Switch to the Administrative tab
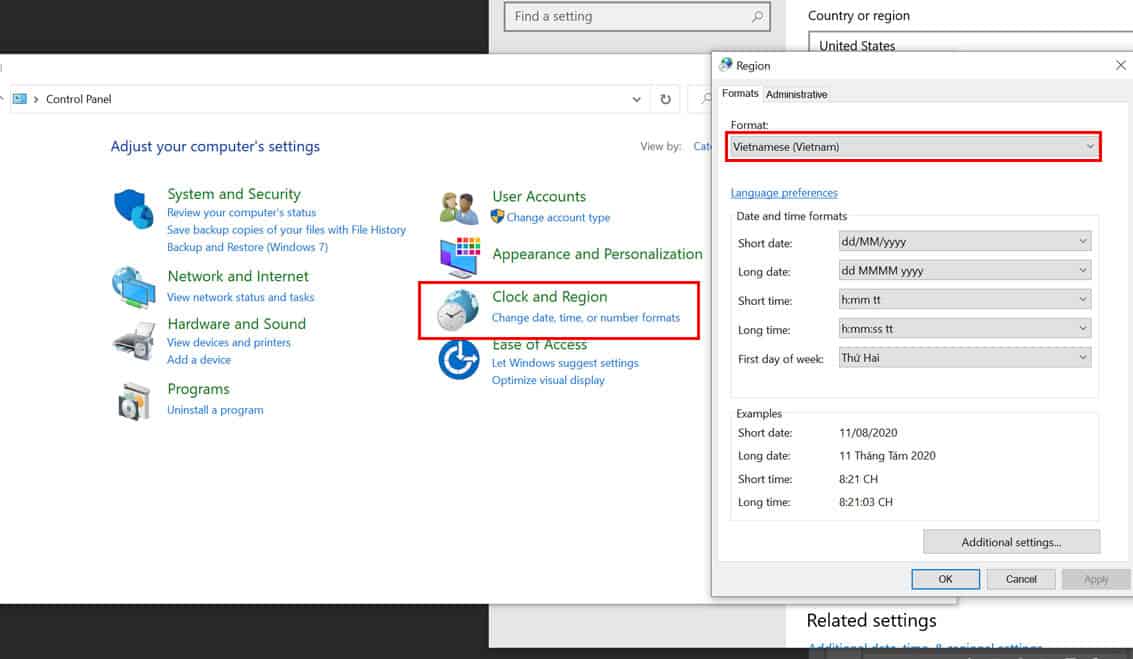1133x659 pixels. point(796,94)
